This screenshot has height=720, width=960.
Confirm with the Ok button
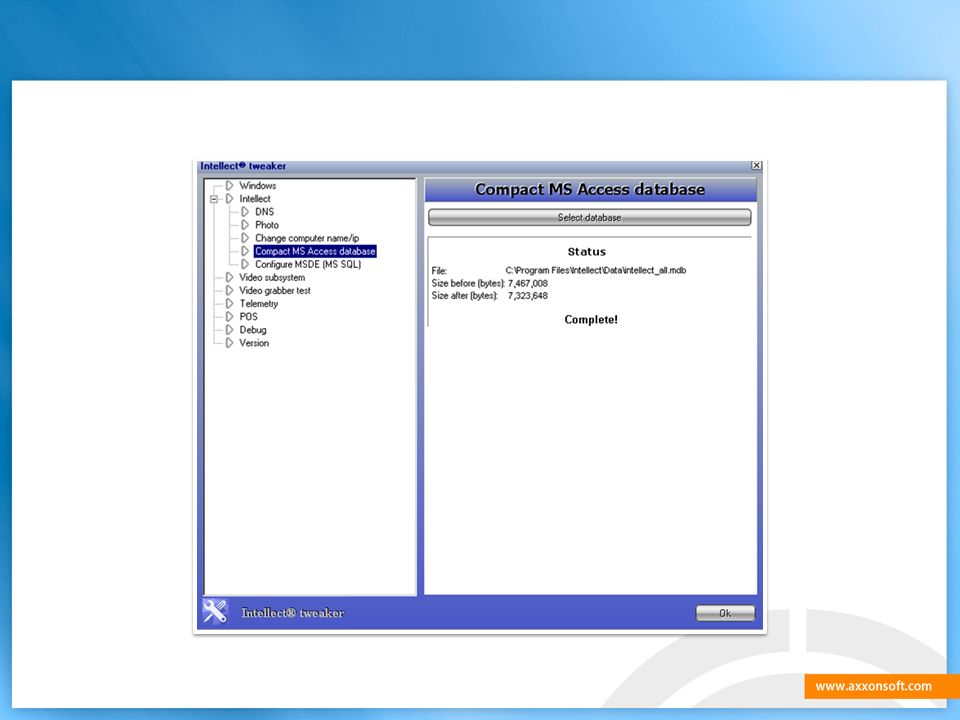click(726, 613)
